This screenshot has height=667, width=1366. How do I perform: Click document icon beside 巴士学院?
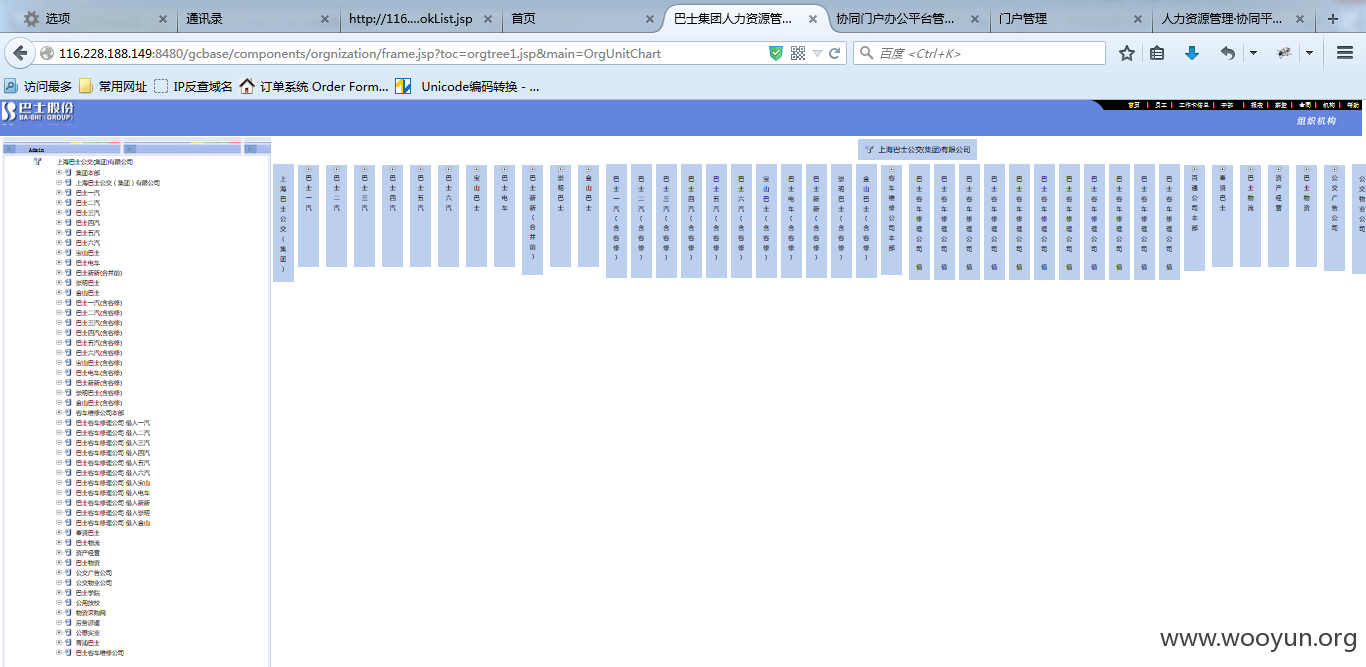[68, 592]
